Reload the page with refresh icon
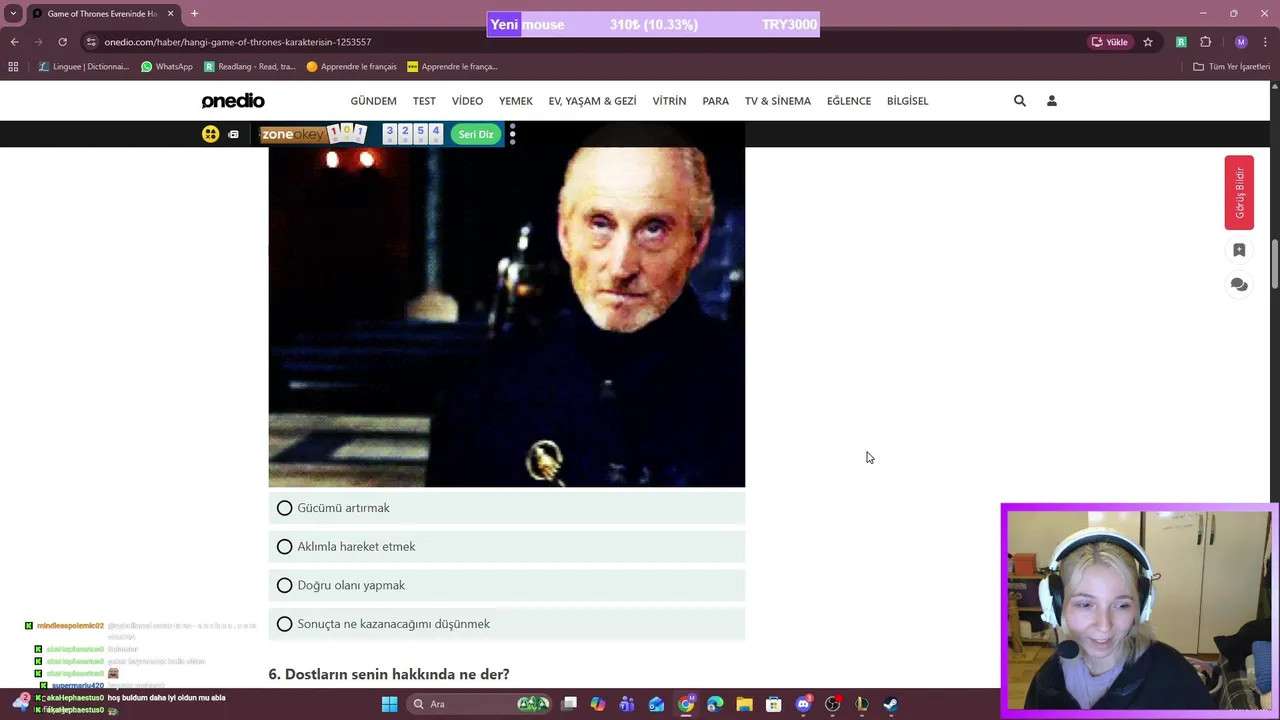The width and height of the screenshot is (1280, 720). (62, 42)
